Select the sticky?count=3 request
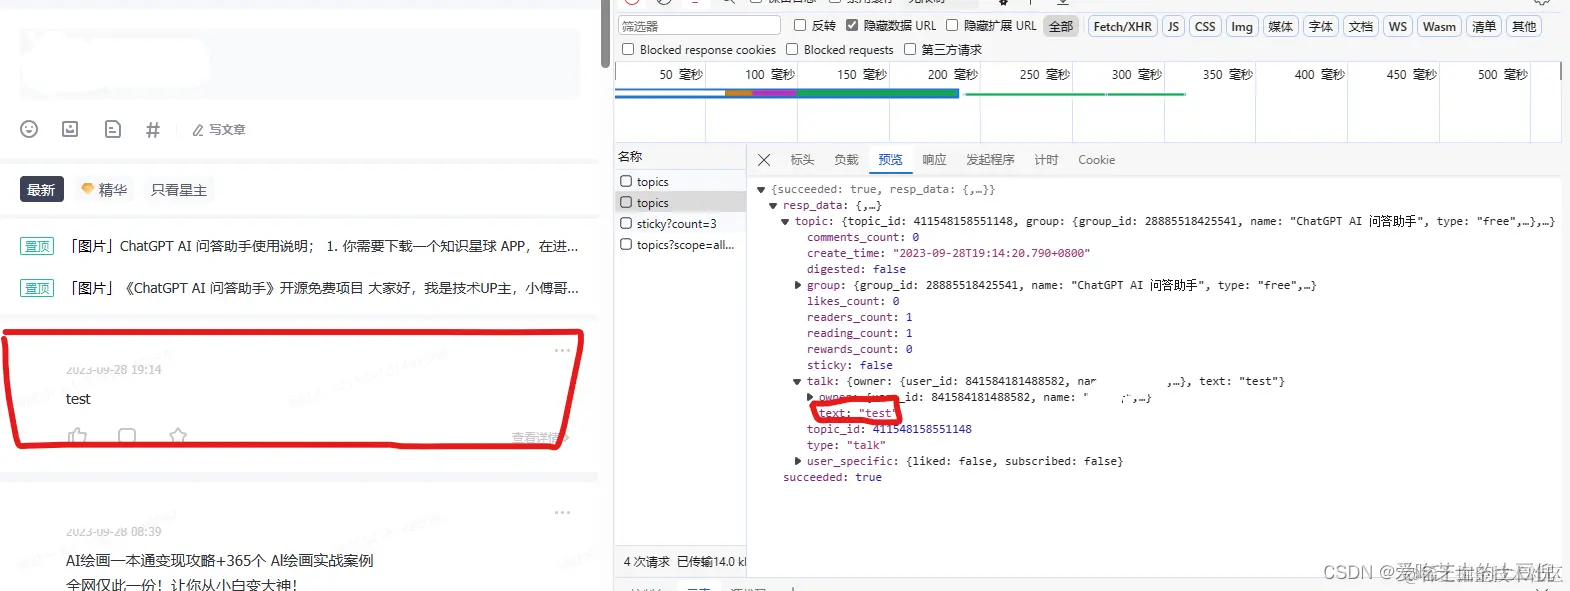This screenshot has width=1570, height=591. (680, 224)
